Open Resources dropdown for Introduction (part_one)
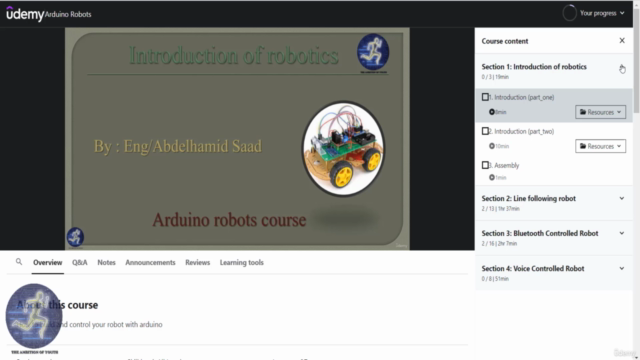Screen dimensions: 640x360 [x=600, y=112]
